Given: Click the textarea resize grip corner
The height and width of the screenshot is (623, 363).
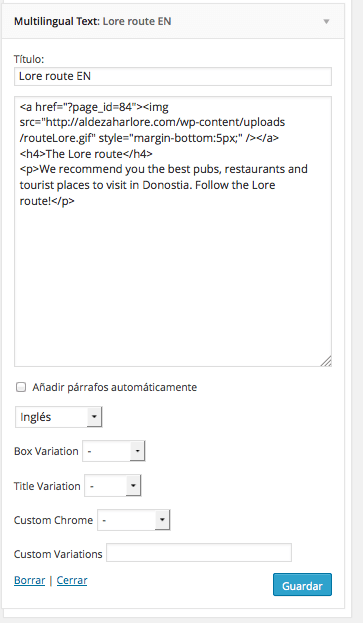Looking at the screenshot, I should click(x=326, y=361).
